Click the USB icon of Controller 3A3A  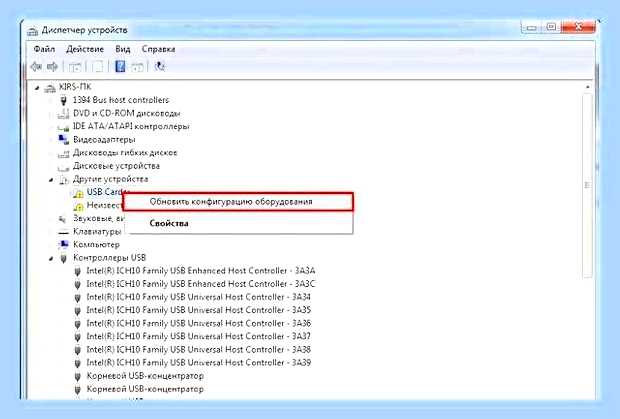coord(78,272)
